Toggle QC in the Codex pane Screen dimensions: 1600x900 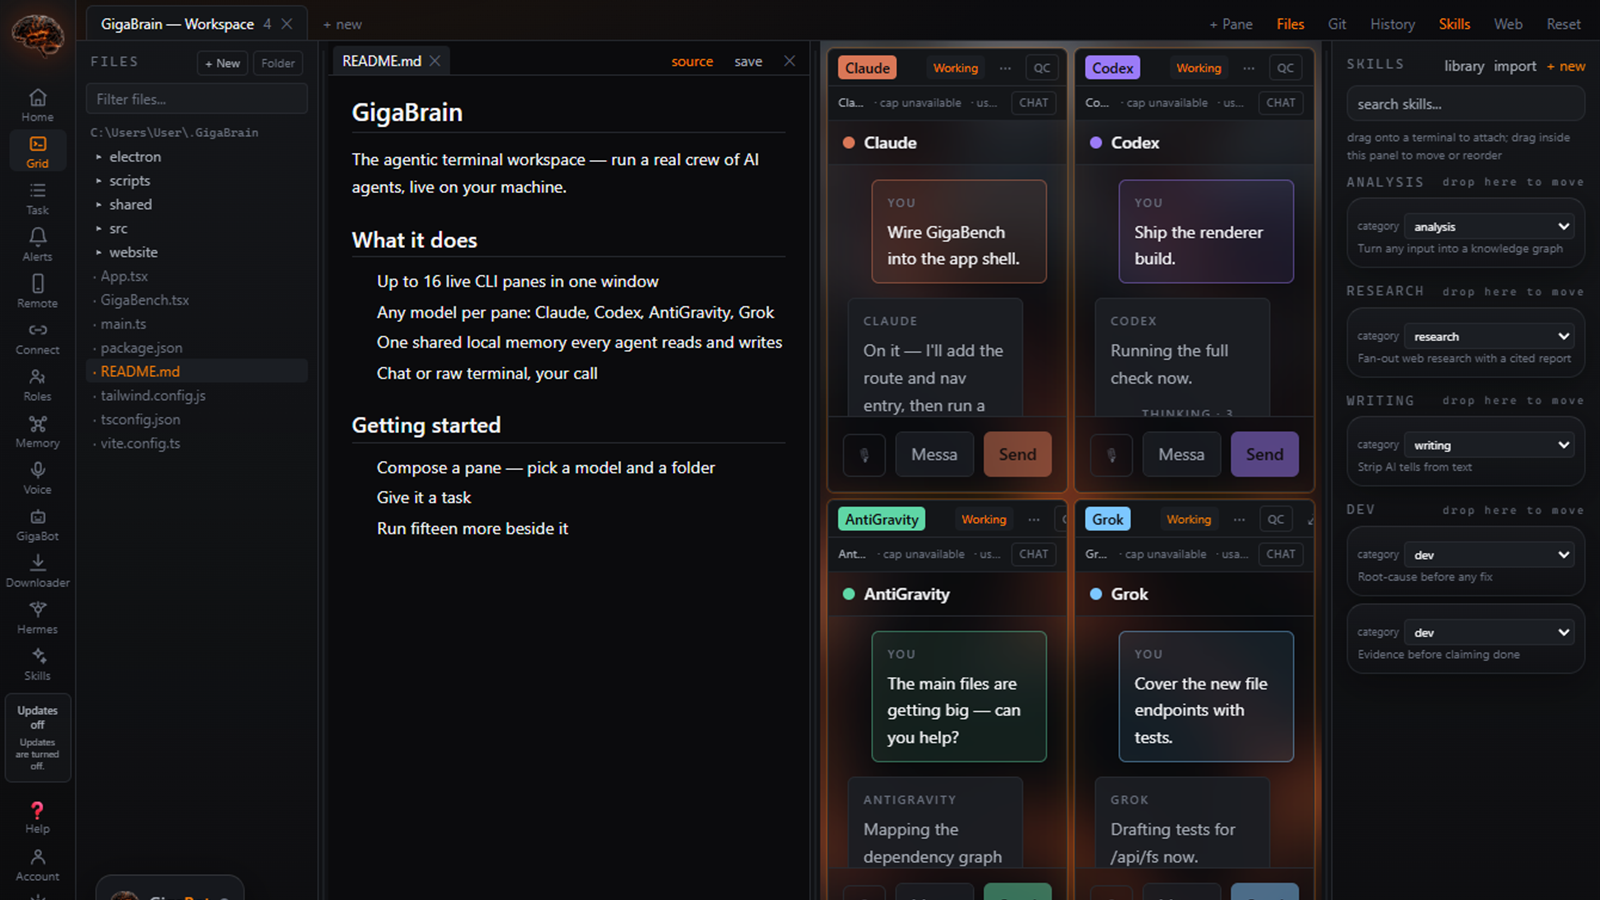coord(1286,68)
